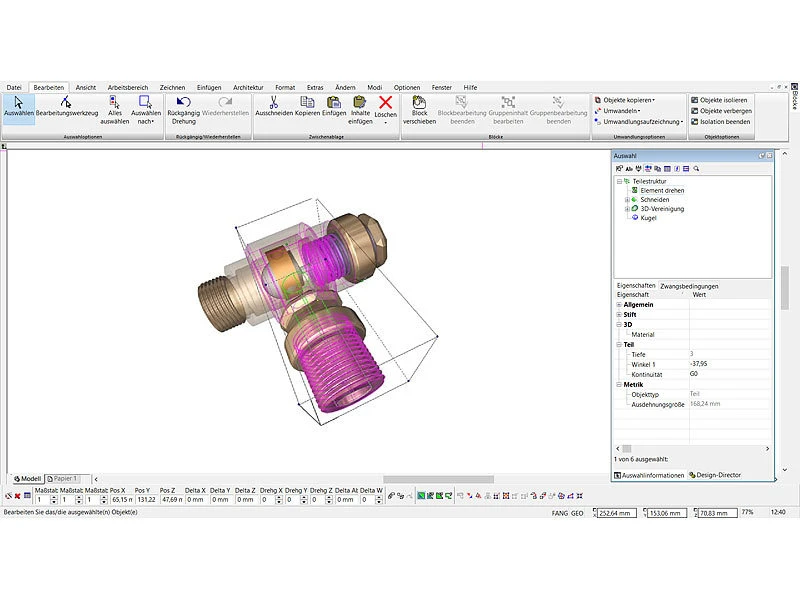Image resolution: width=800 pixels, height=600 pixels.
Task: Click the Pos X input field
Action: (x=121, y=498)
